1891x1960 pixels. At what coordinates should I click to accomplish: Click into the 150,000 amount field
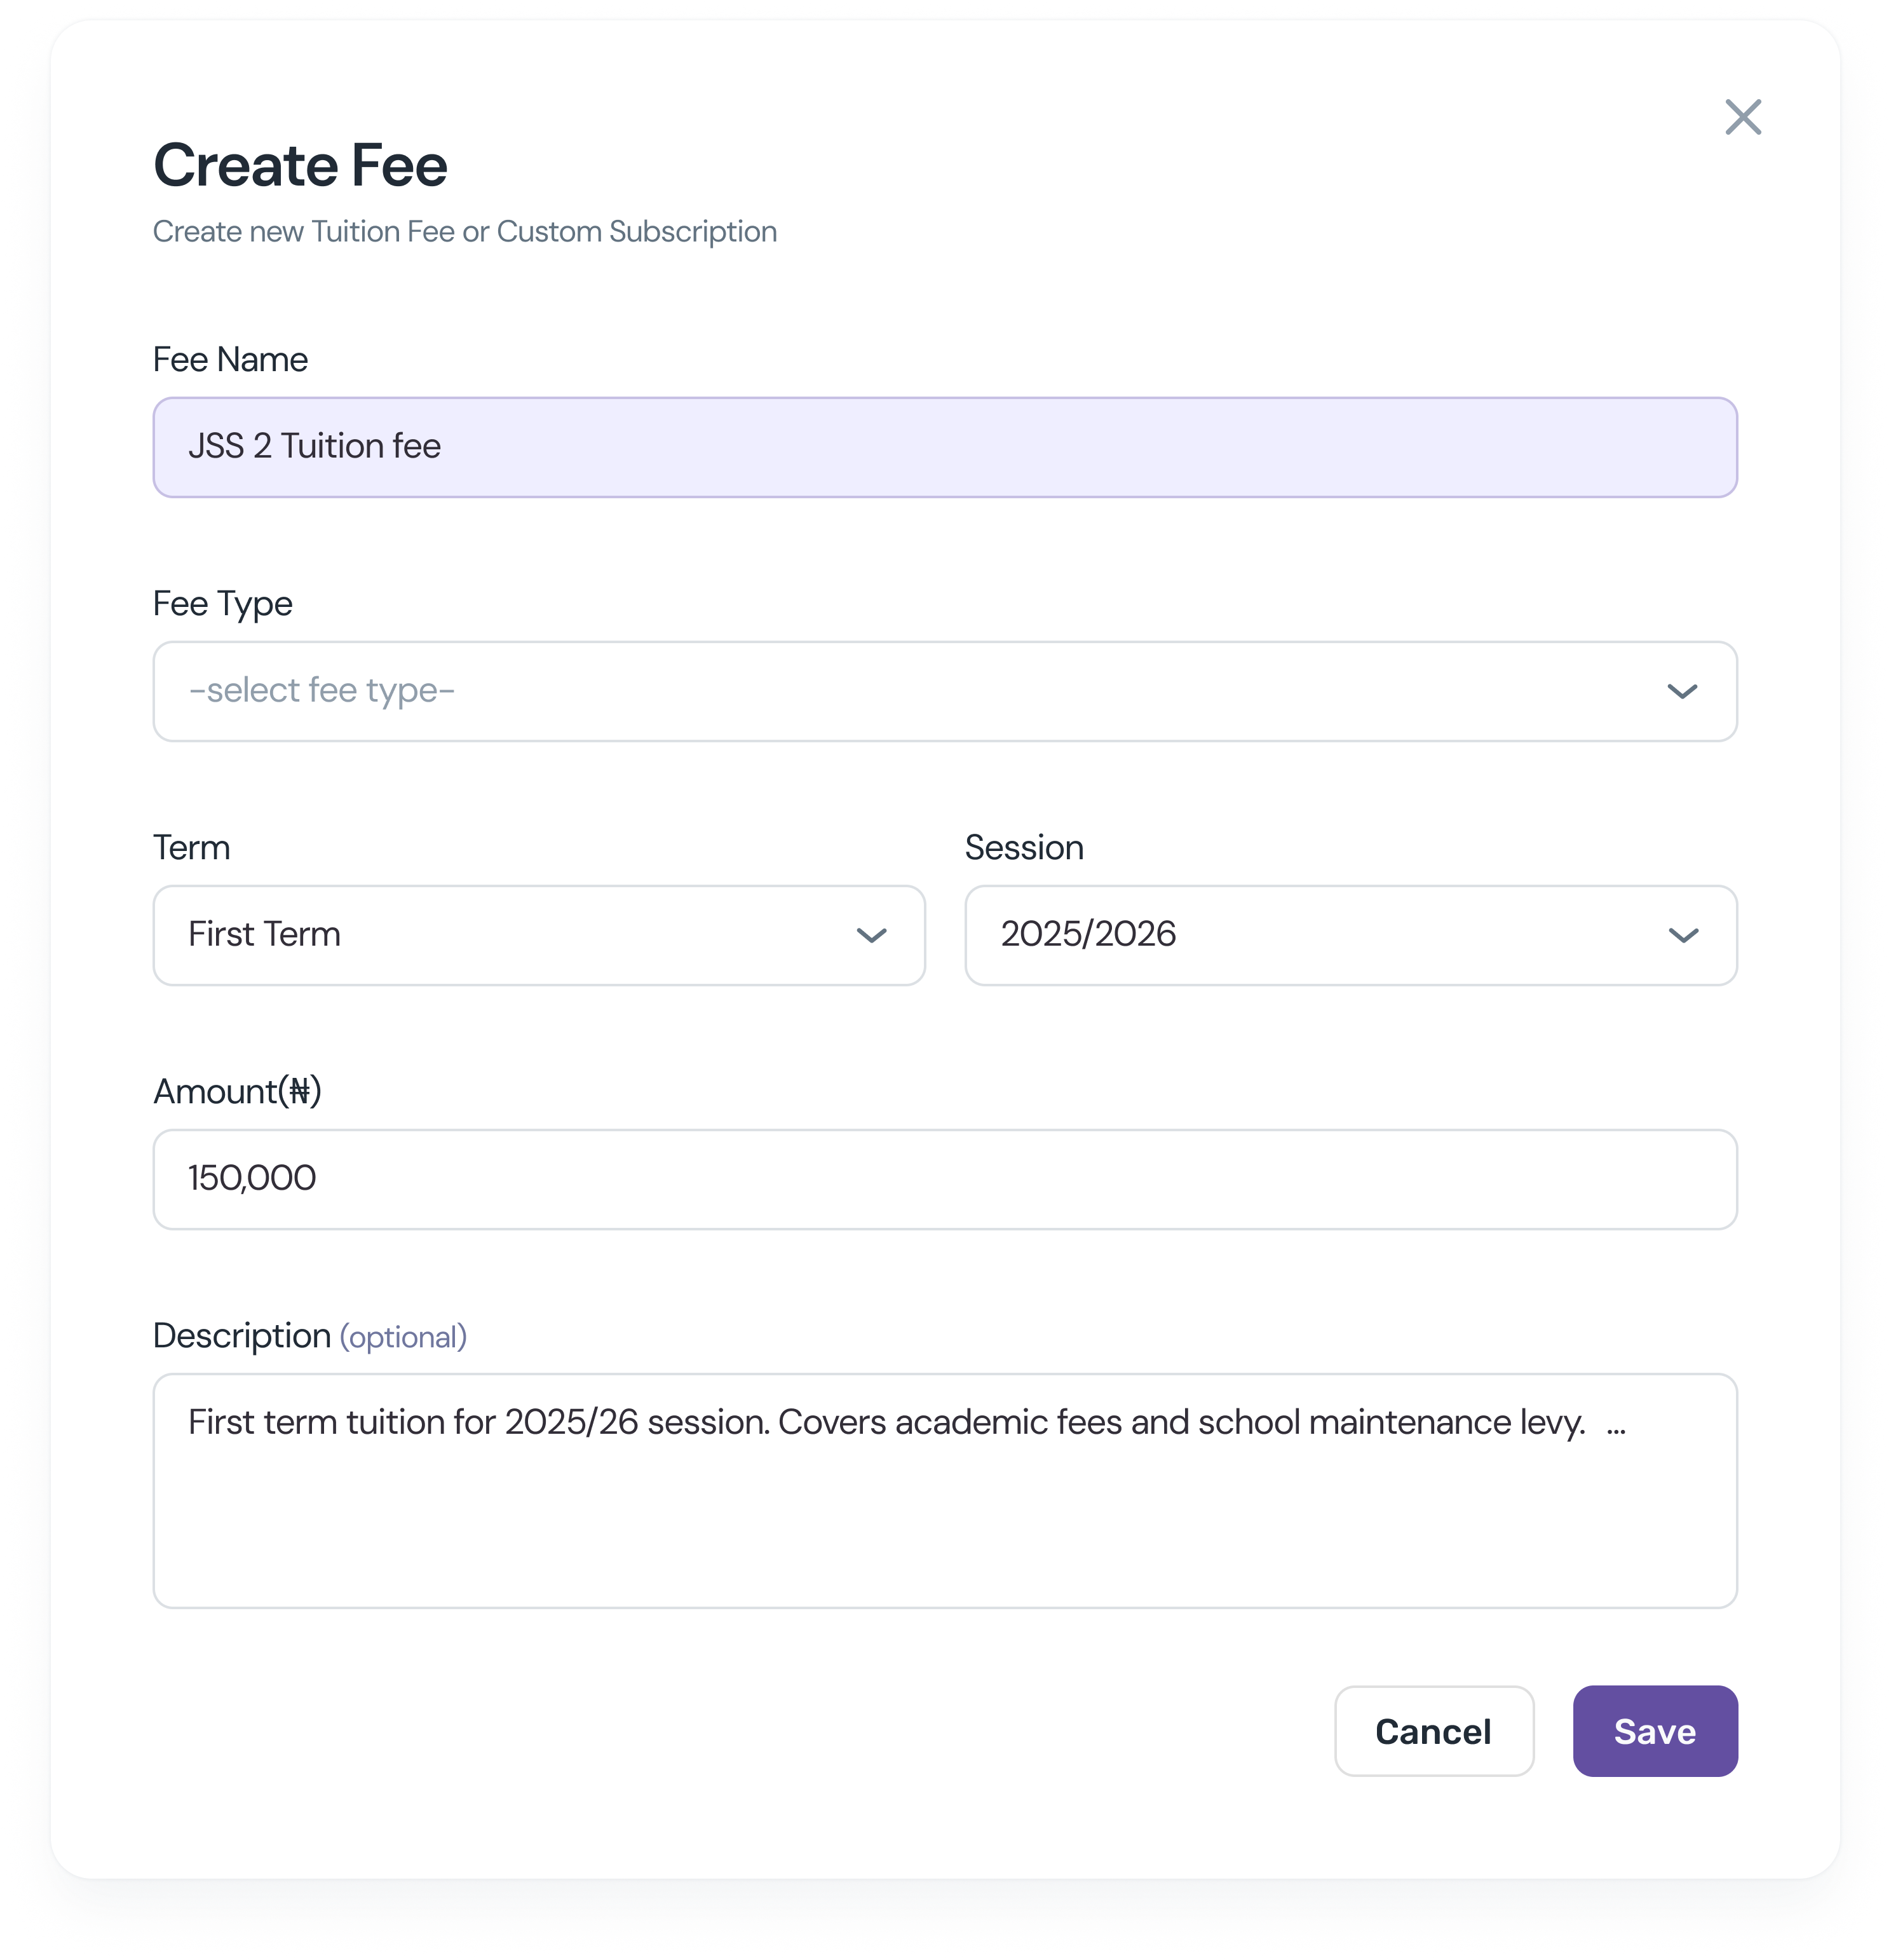pos(944,1179)
